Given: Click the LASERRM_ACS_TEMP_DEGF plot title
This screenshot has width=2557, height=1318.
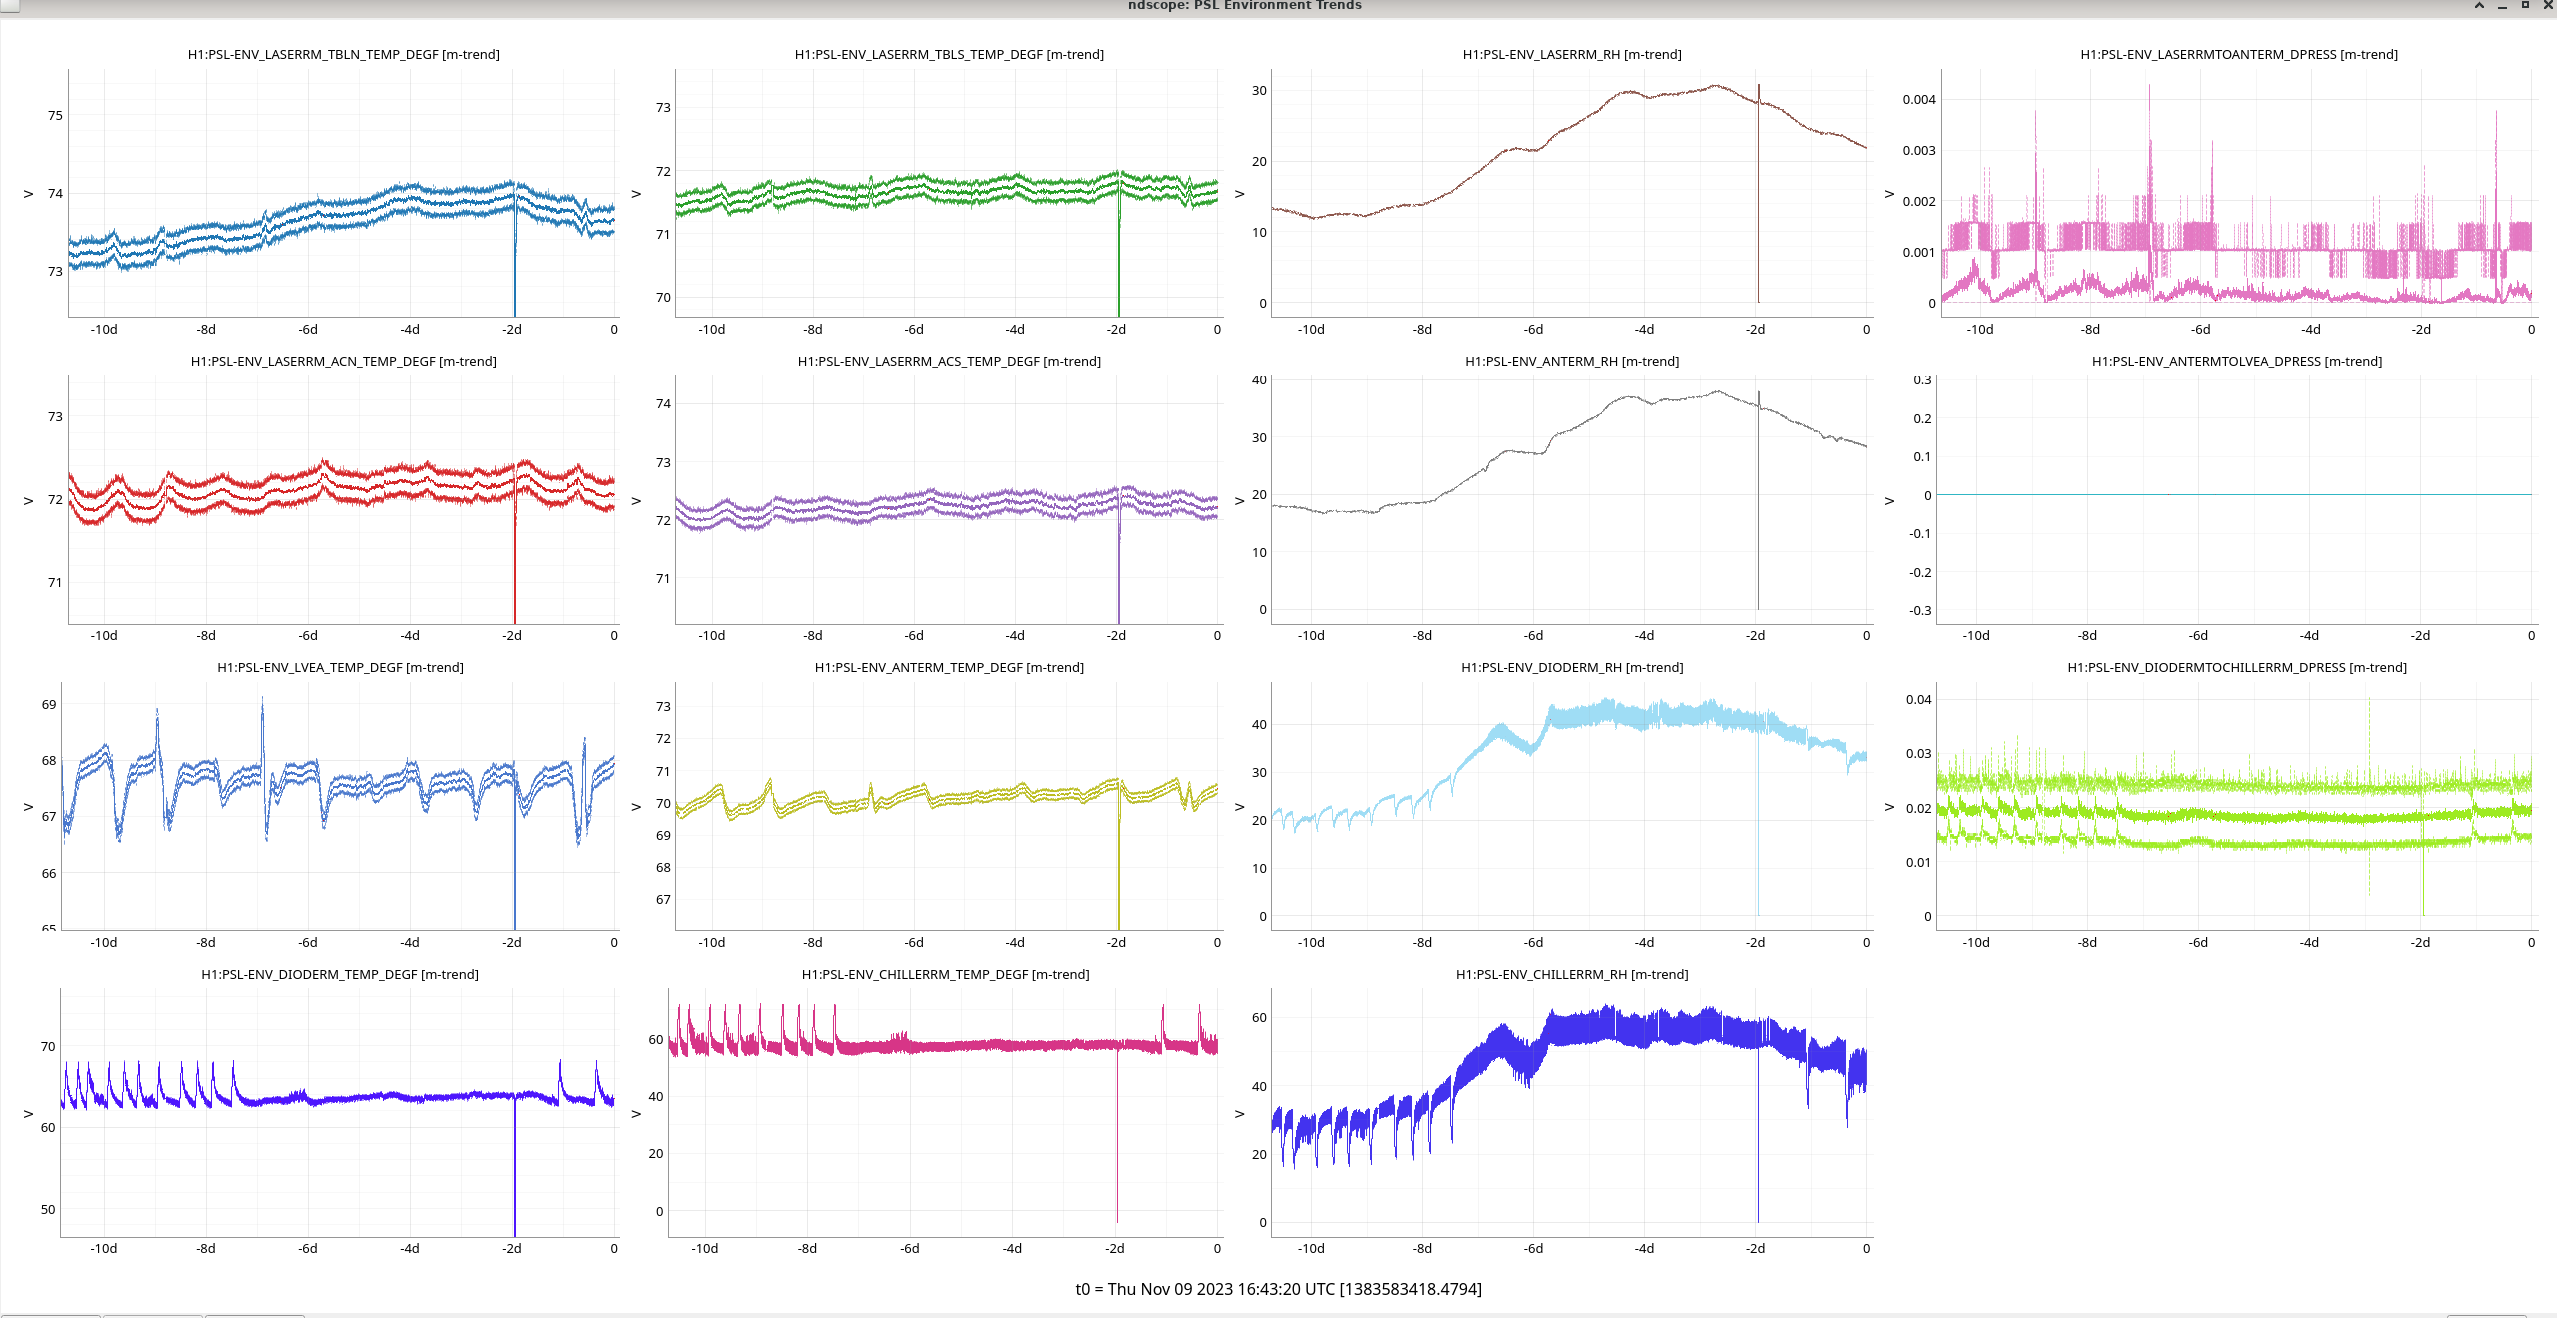Looking at the screenshot, I should click(949, 361).
